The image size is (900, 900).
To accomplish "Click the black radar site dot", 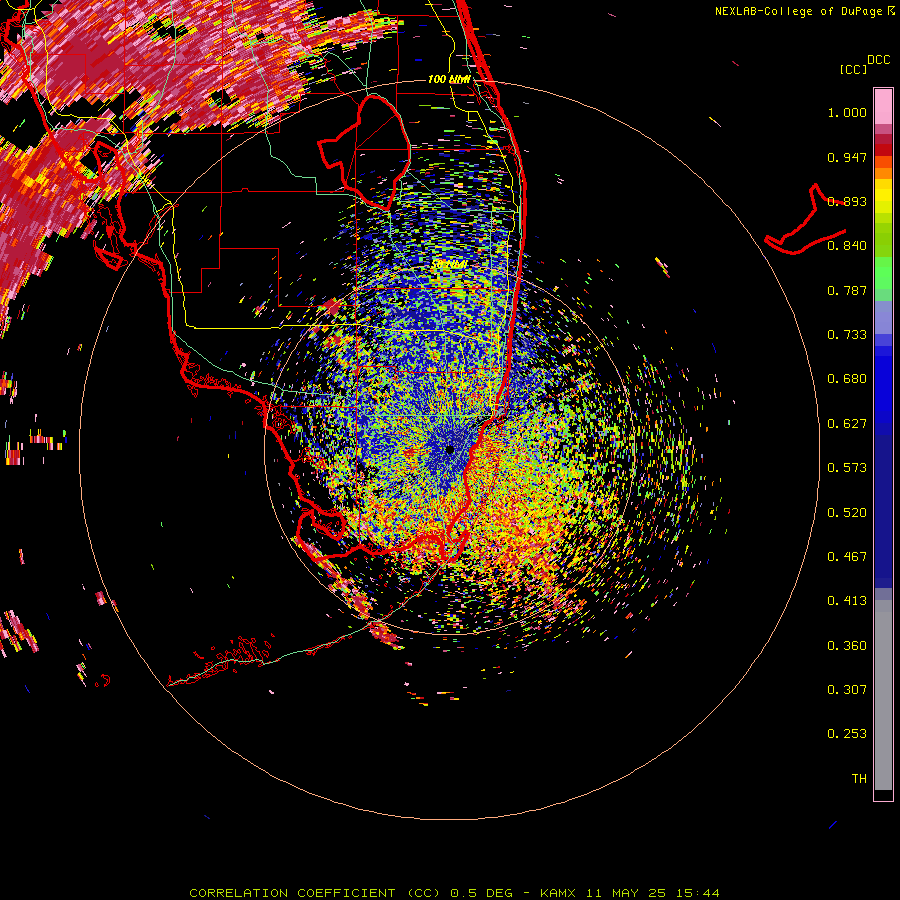I will pyautogui.click(x=451, y=450).
